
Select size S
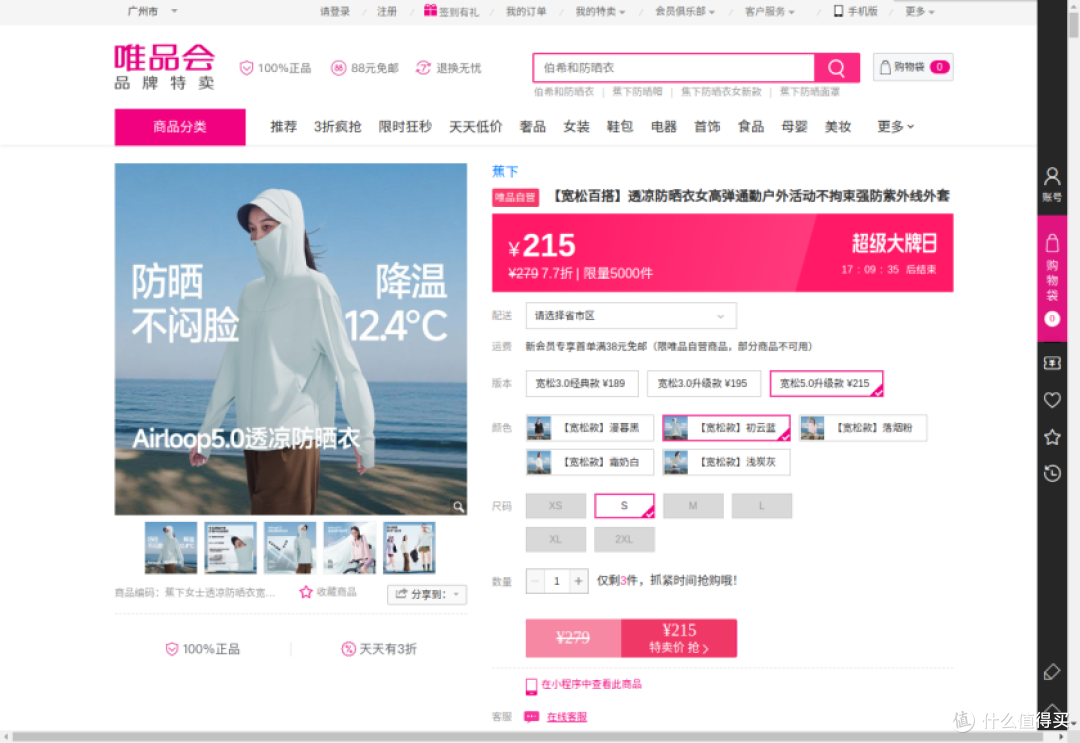click(624, 505)
